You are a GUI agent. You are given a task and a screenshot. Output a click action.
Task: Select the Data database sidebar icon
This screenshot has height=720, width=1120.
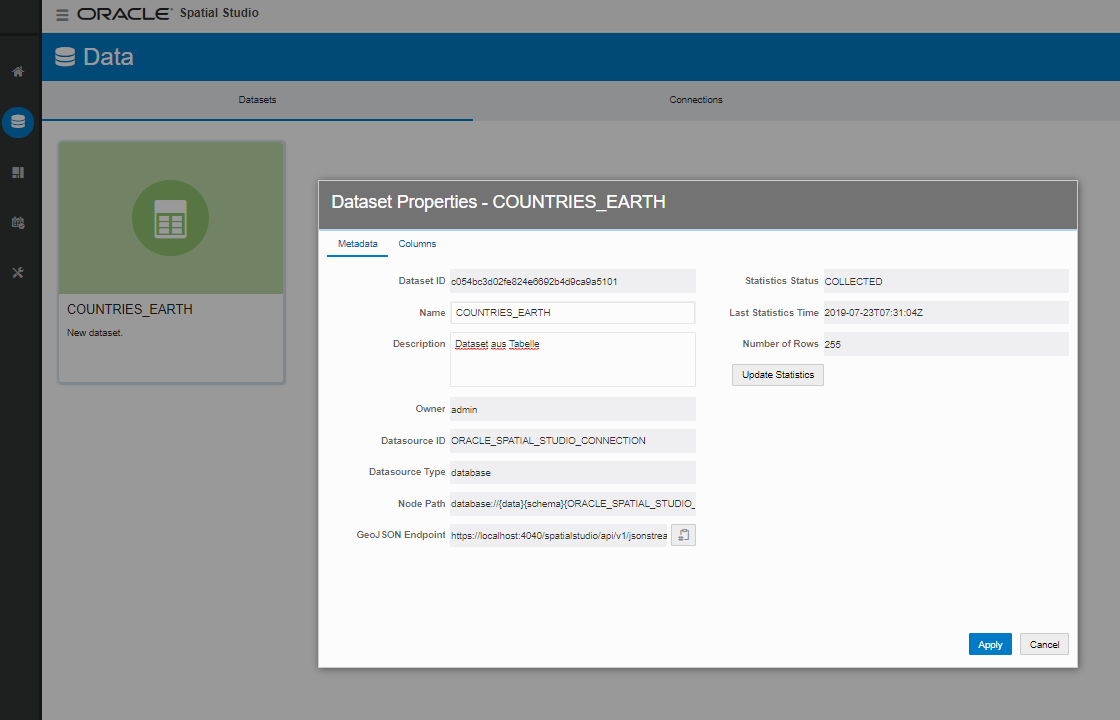[18, 122]
